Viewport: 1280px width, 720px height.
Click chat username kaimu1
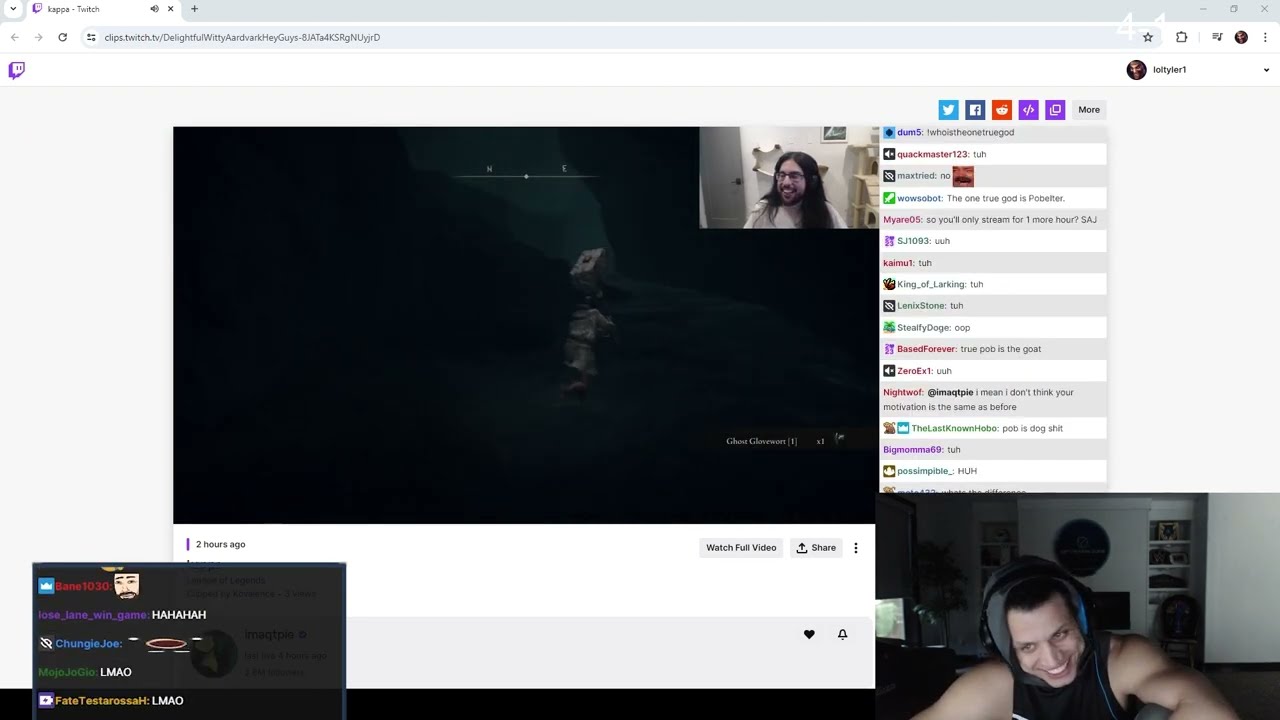(898, 263)
